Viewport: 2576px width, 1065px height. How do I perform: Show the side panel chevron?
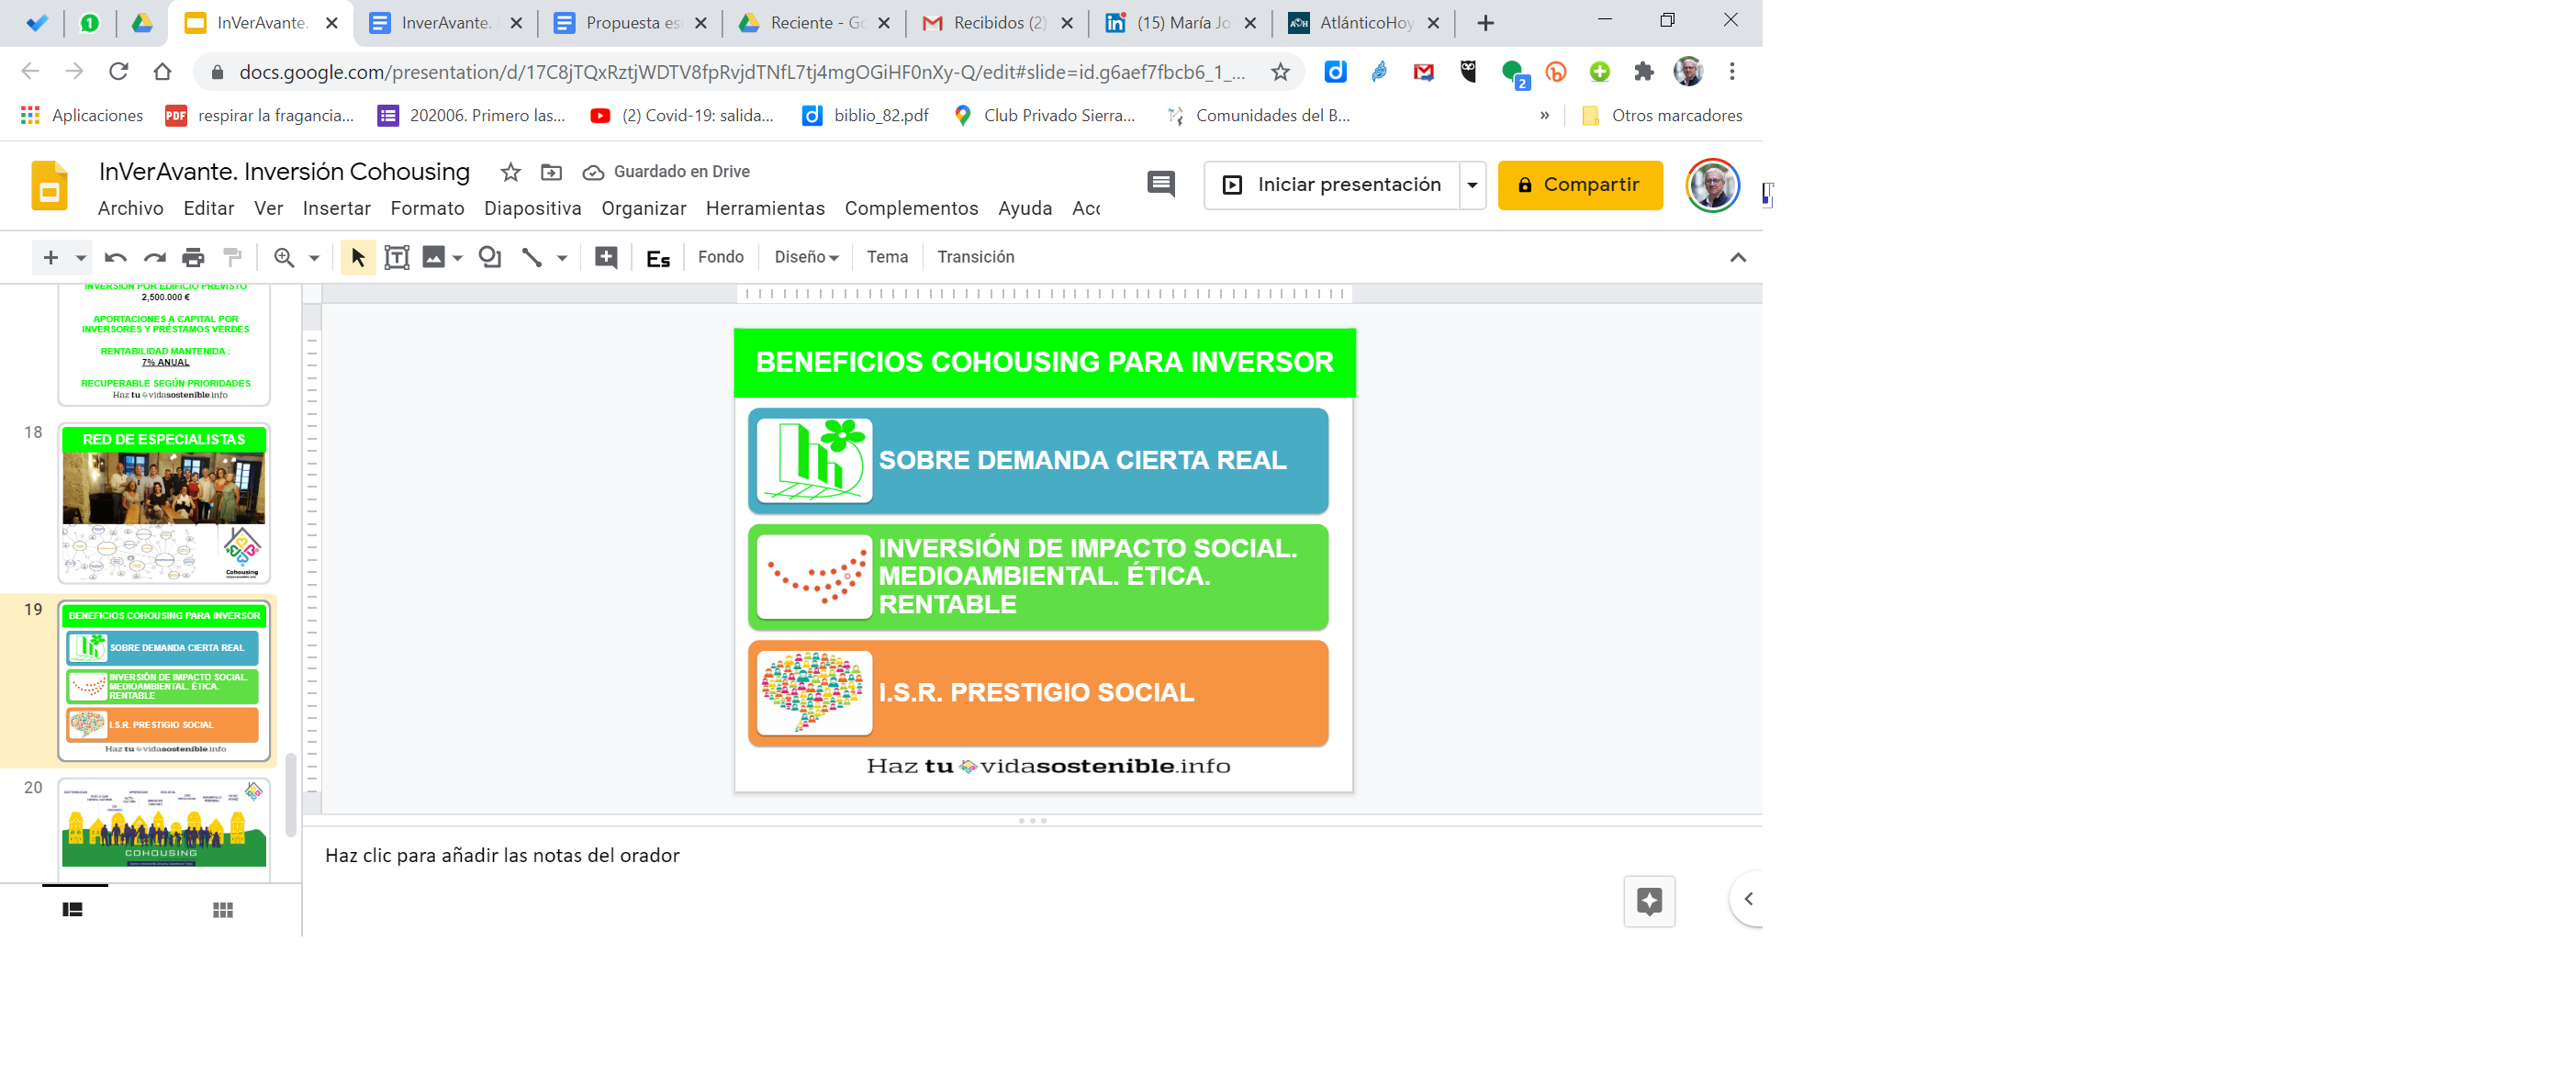click(x=1748, y=899)
